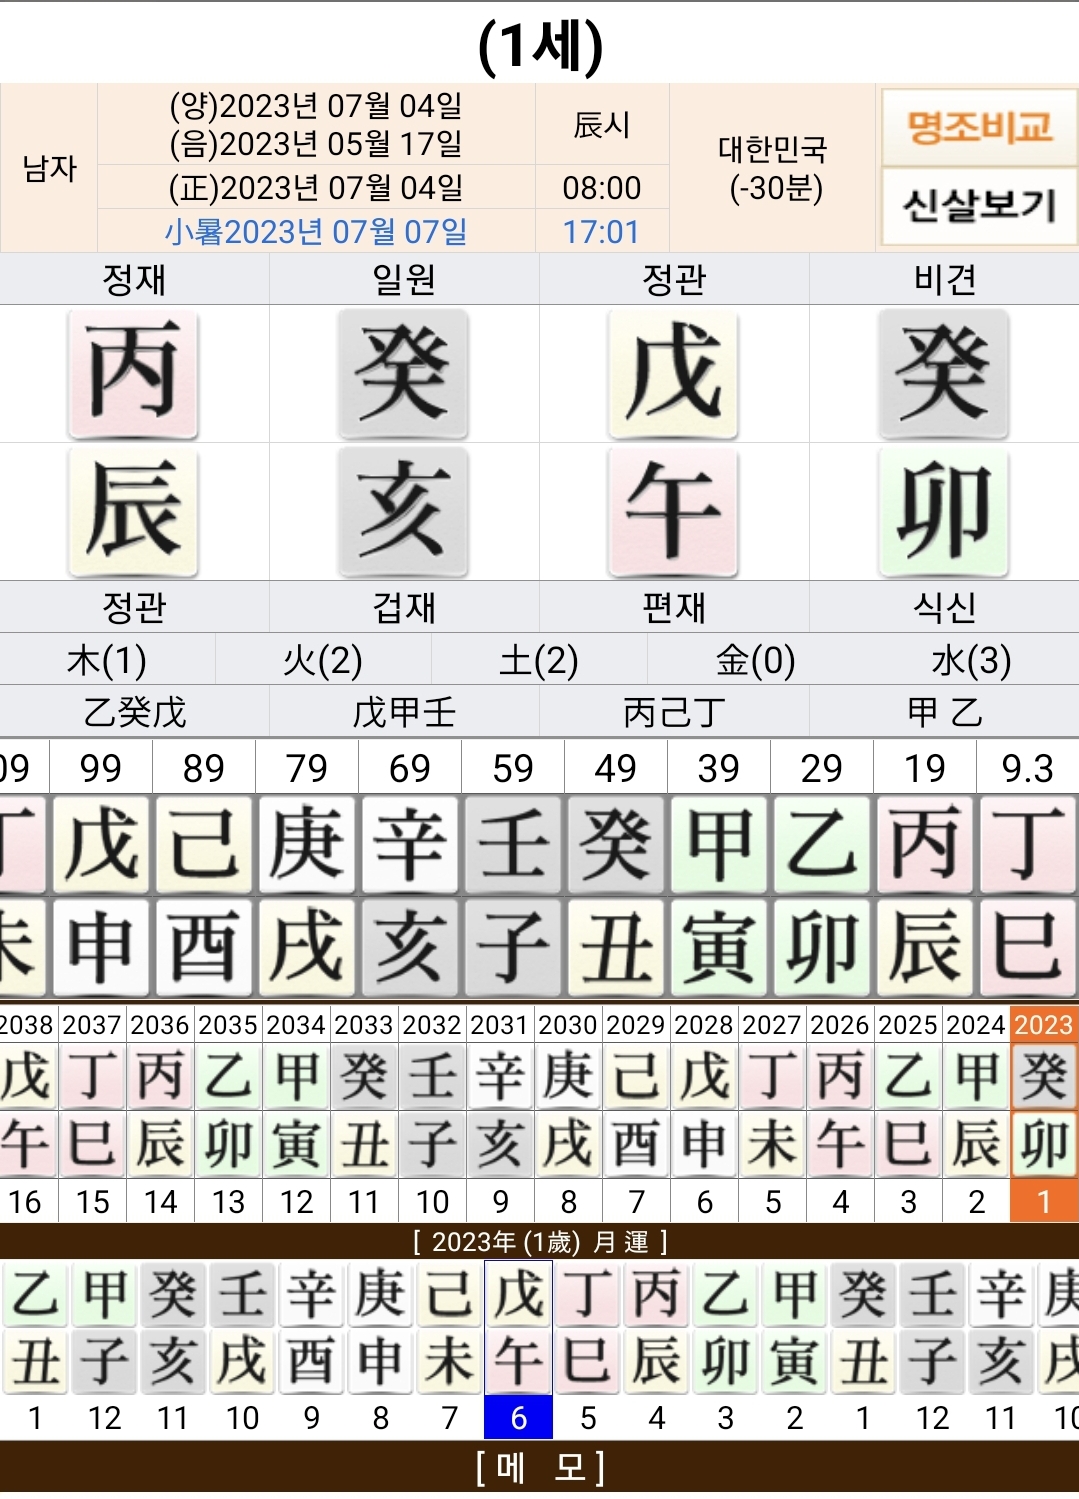Tap the 겁재 label under day branch
This screenshot has width=1079, height=1499.
pyautogui.click(x=404, y=607)
